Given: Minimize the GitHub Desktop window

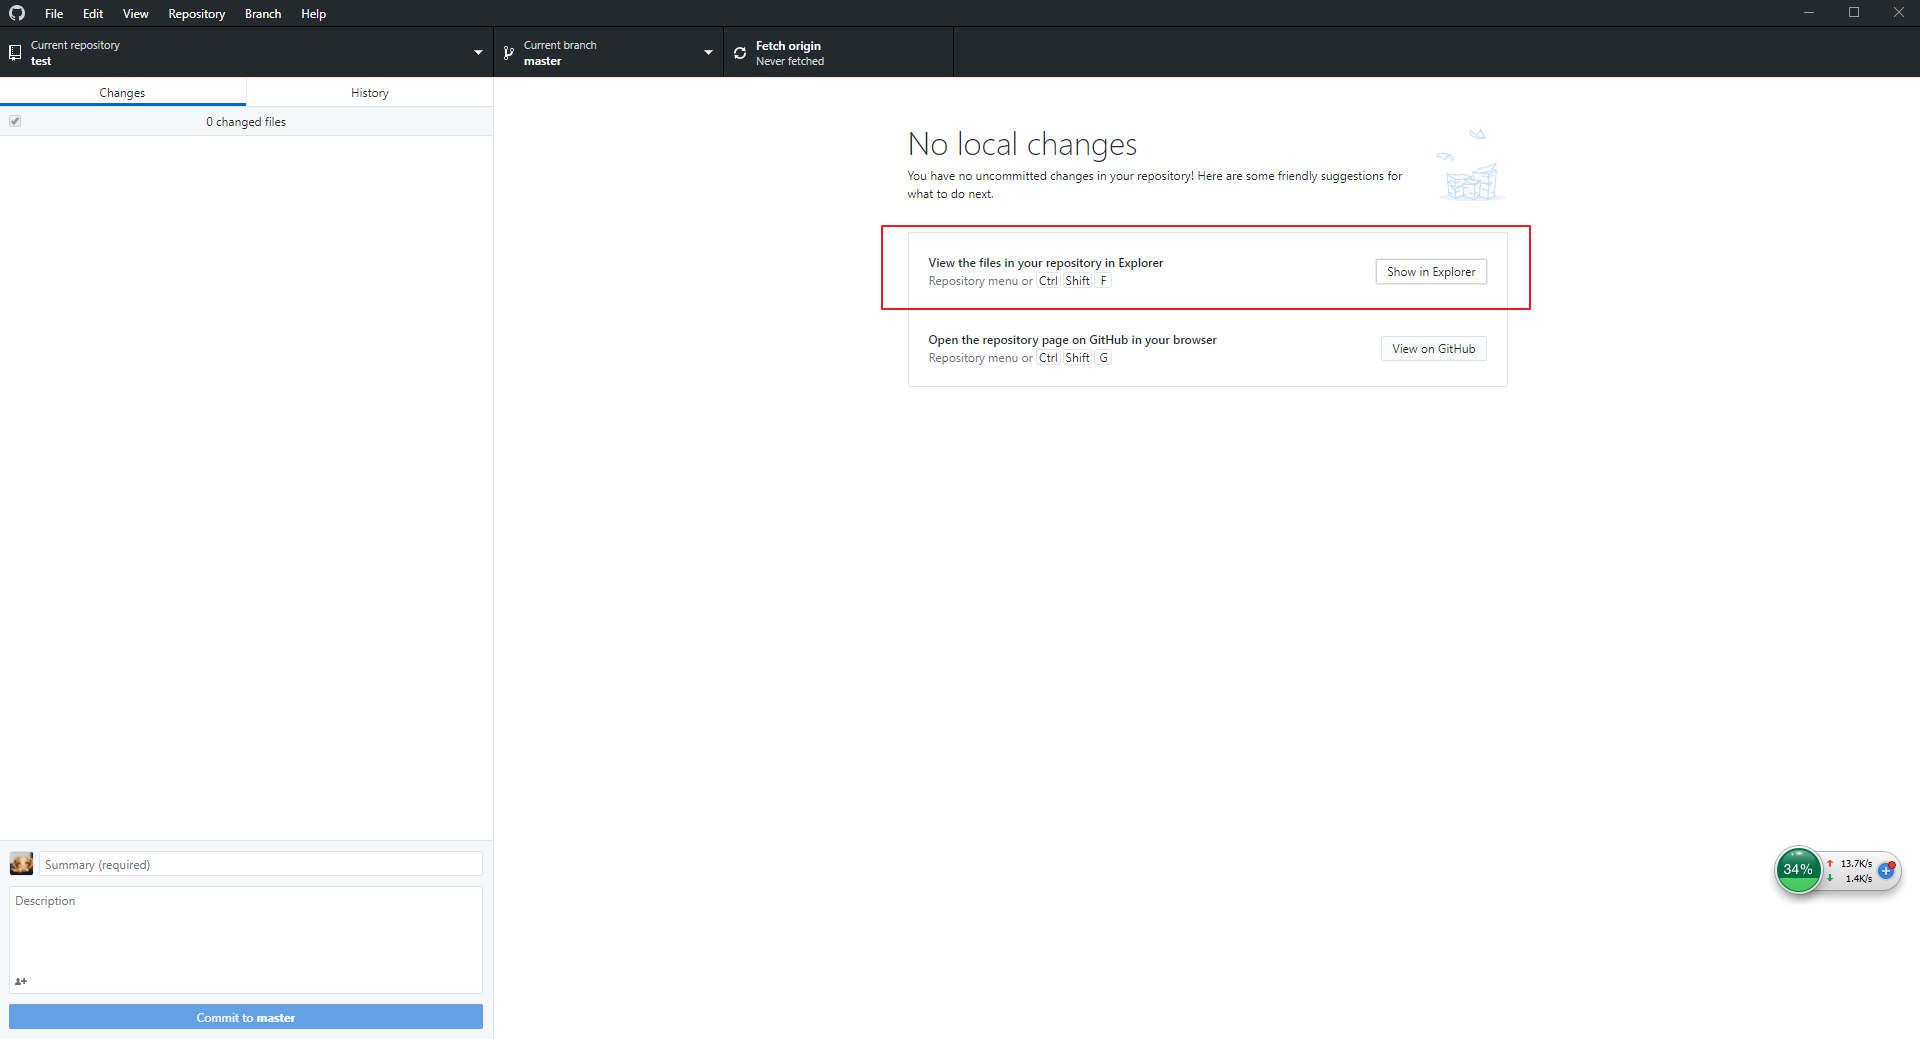Looking at the screenshot, I should click(x=1808, y=13).
